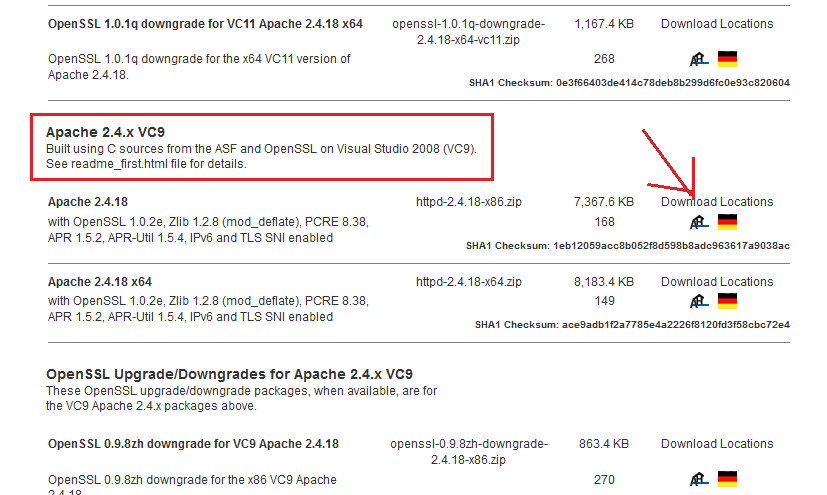Open Download Locations for Apache 2.4.18 x86
Viewport: 827px width, 495px height.
pyautogui.click(x=717, y=202)
